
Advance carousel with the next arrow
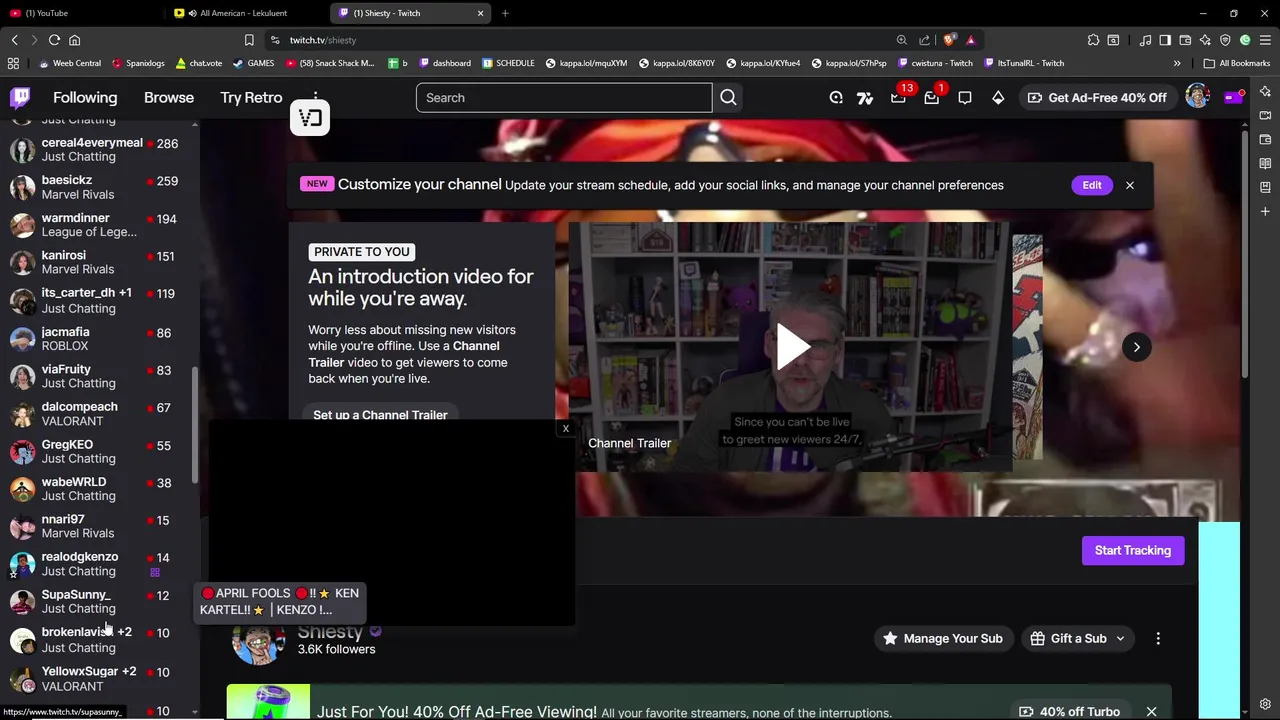point(1136,347)
